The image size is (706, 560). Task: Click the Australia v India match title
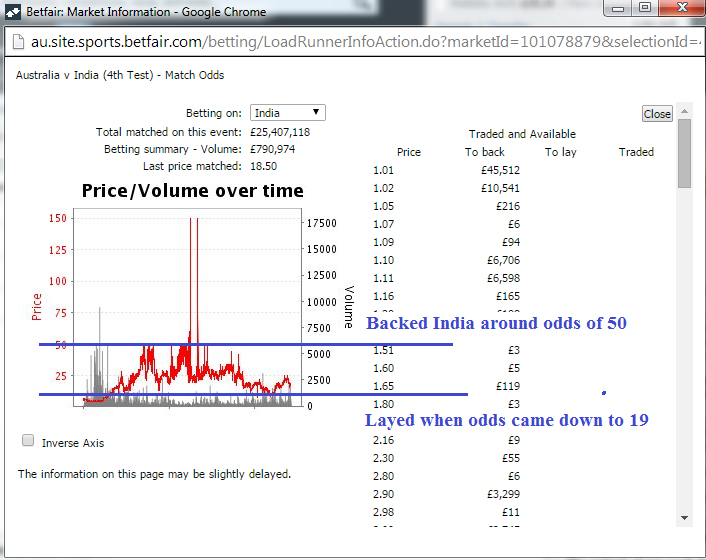coord(120,75)
